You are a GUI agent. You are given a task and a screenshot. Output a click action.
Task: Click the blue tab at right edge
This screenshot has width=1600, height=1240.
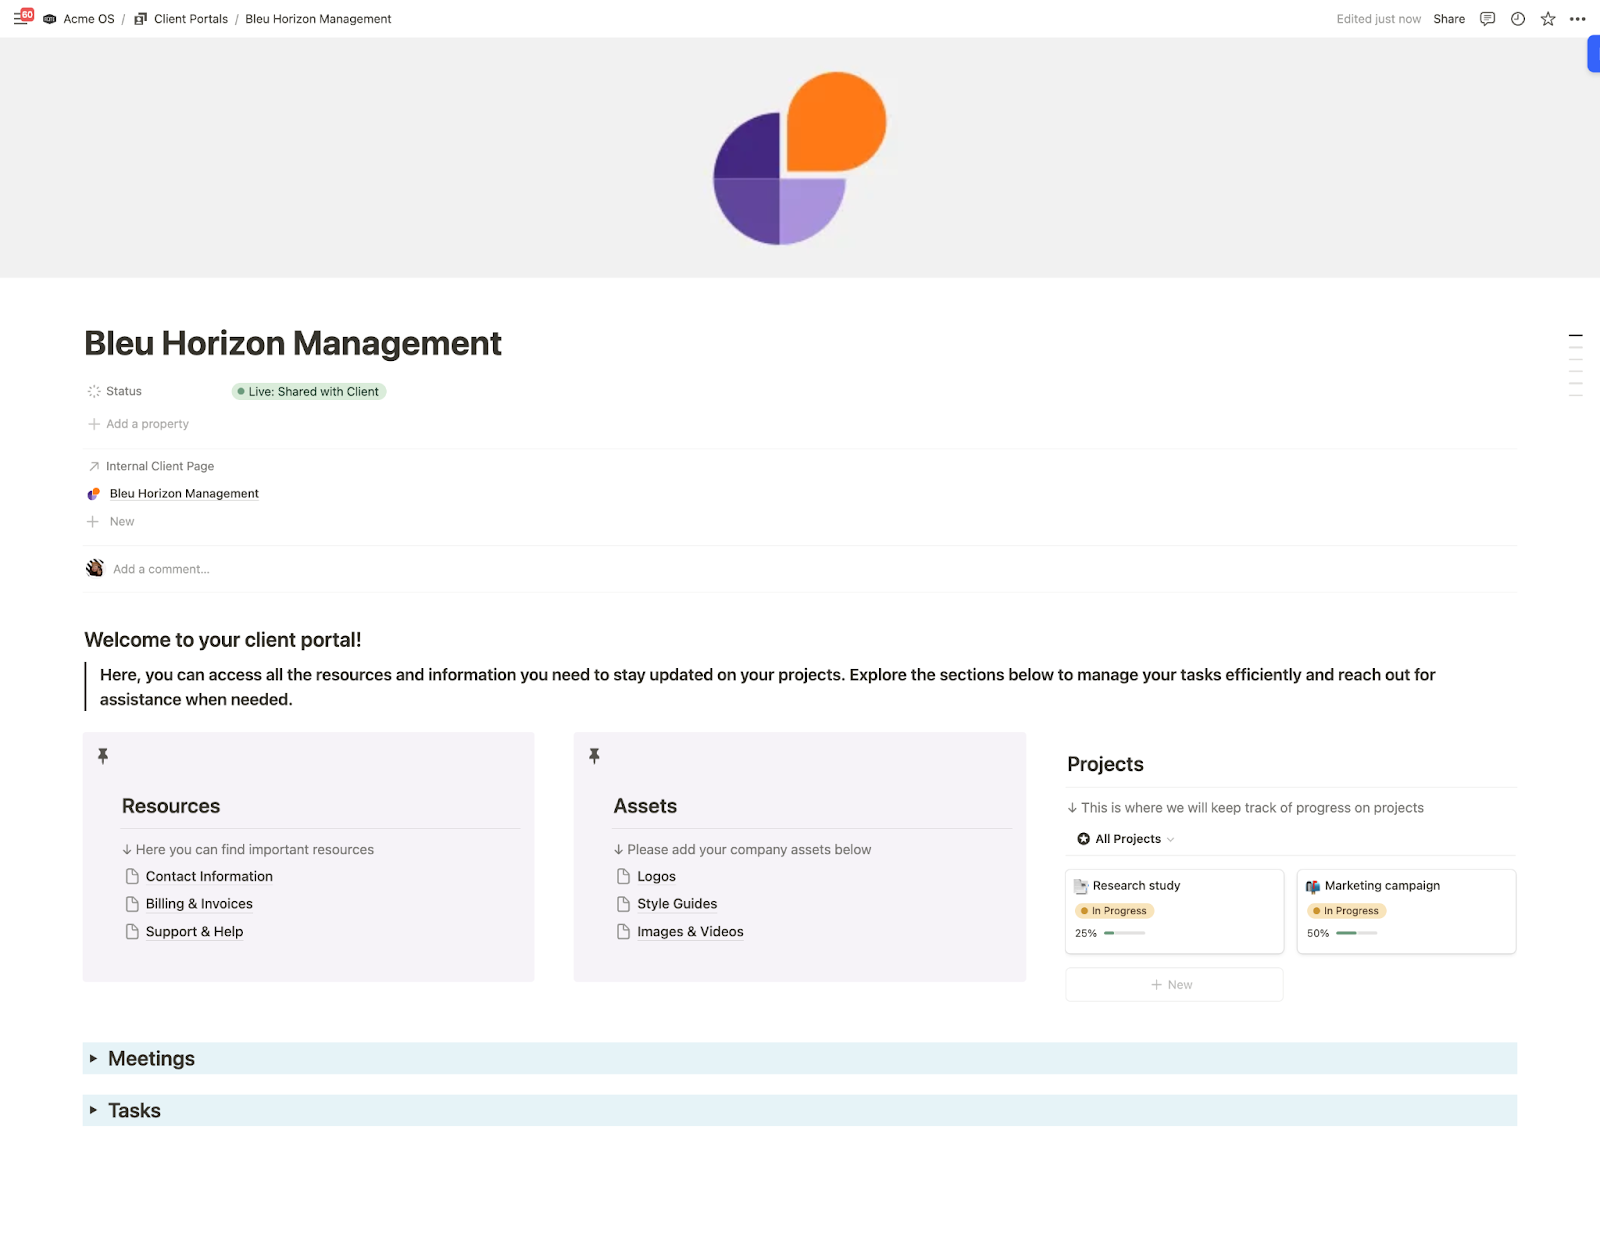click(1594, 54)
